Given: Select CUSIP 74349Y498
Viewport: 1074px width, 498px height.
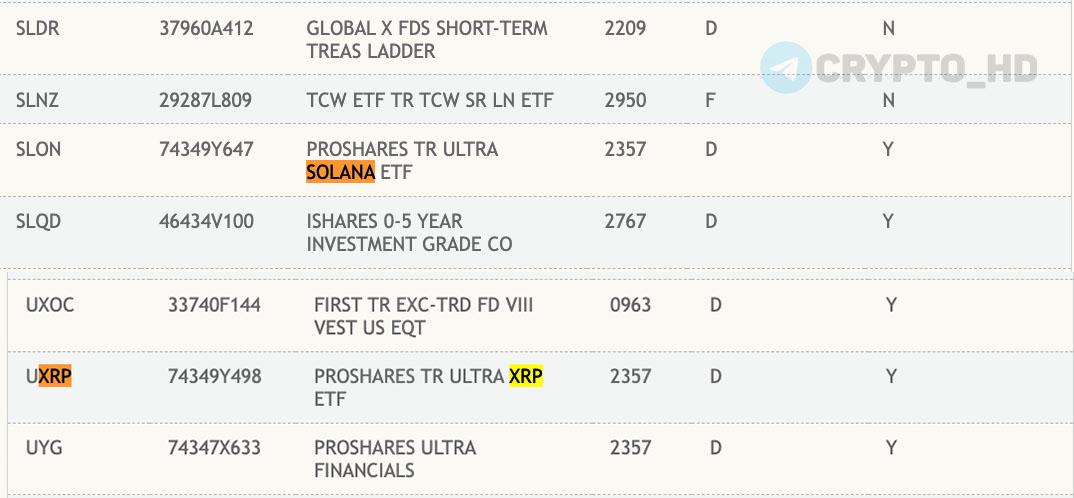Looking at the screenshot, I should point(214,376).
